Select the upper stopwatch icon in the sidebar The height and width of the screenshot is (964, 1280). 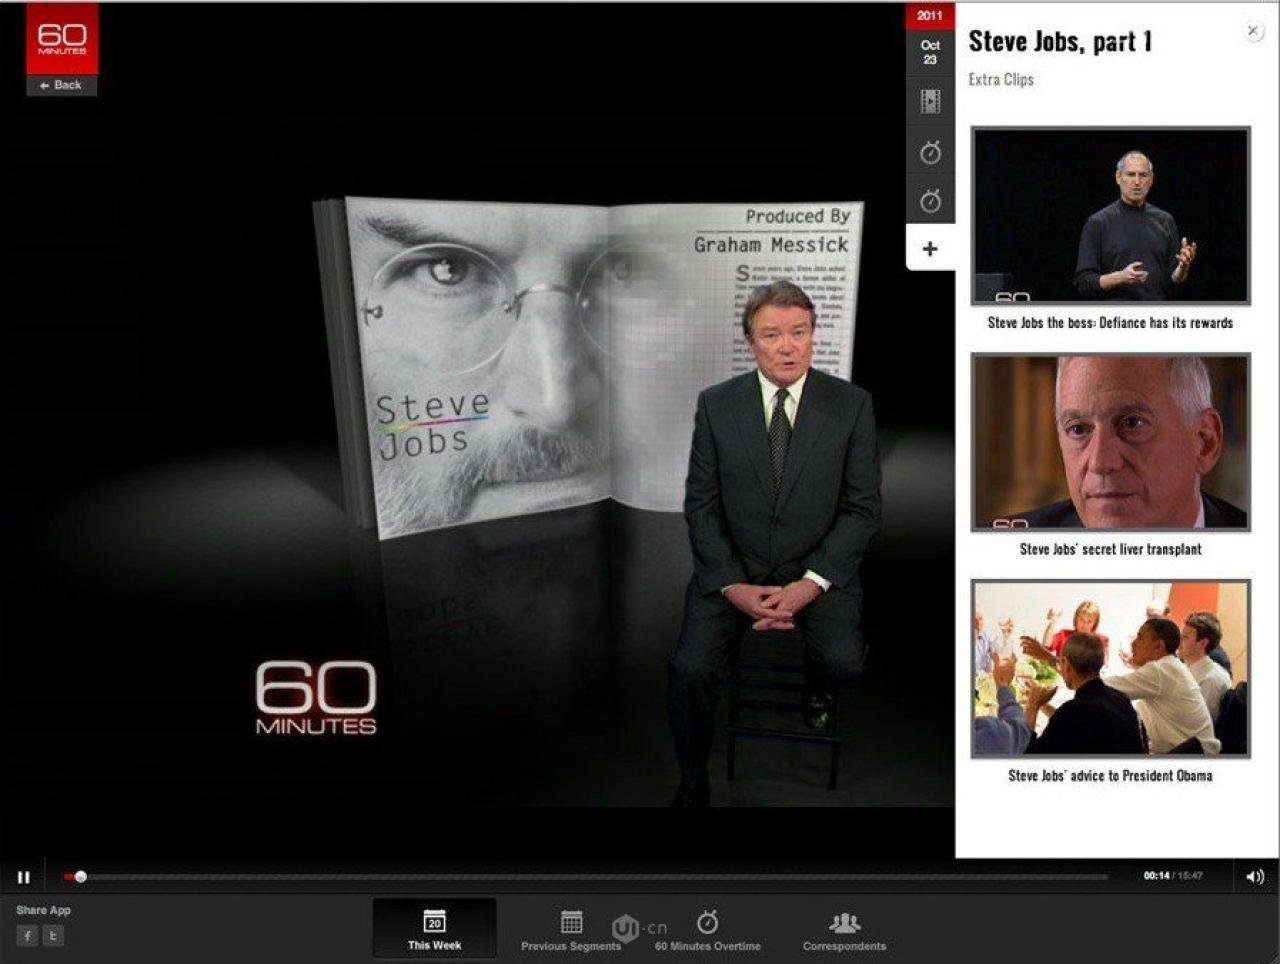(930, 152)
